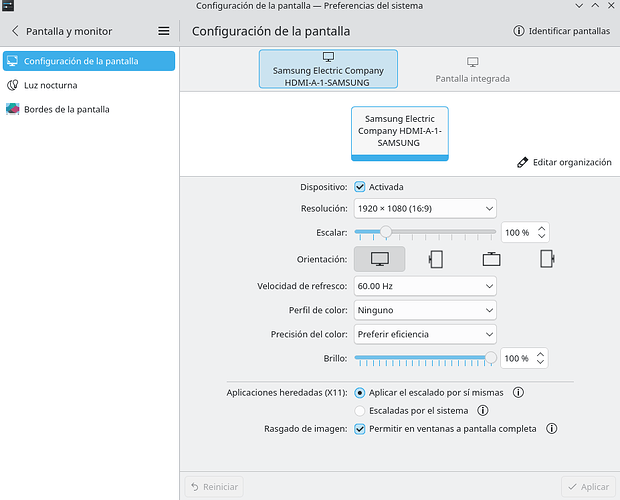The height and width of the screenshot is (500, 620).
Task: Show info icon next to Escaladas por el sistema
Action: [x=482, y=410]
